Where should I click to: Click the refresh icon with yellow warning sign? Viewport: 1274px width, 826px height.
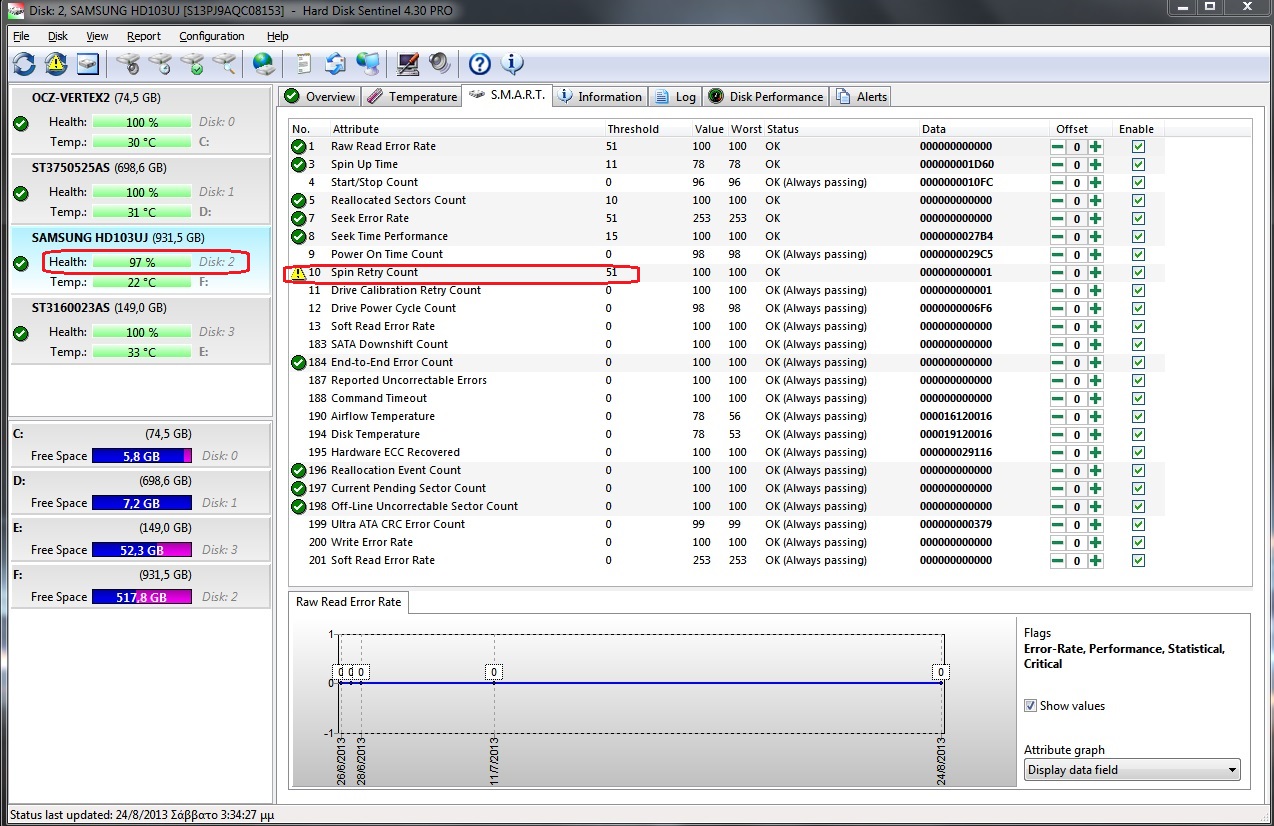(56, 64)
